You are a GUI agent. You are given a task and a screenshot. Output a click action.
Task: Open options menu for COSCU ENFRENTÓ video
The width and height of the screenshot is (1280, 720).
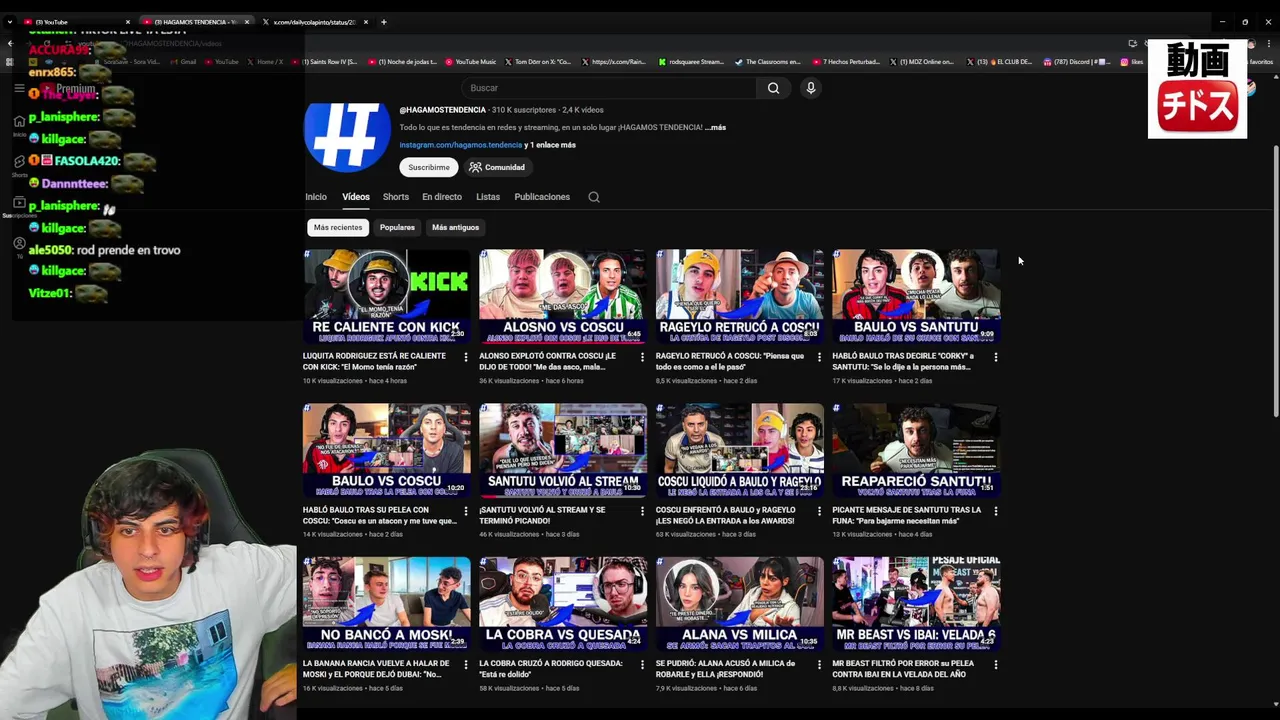coord(819,511)
